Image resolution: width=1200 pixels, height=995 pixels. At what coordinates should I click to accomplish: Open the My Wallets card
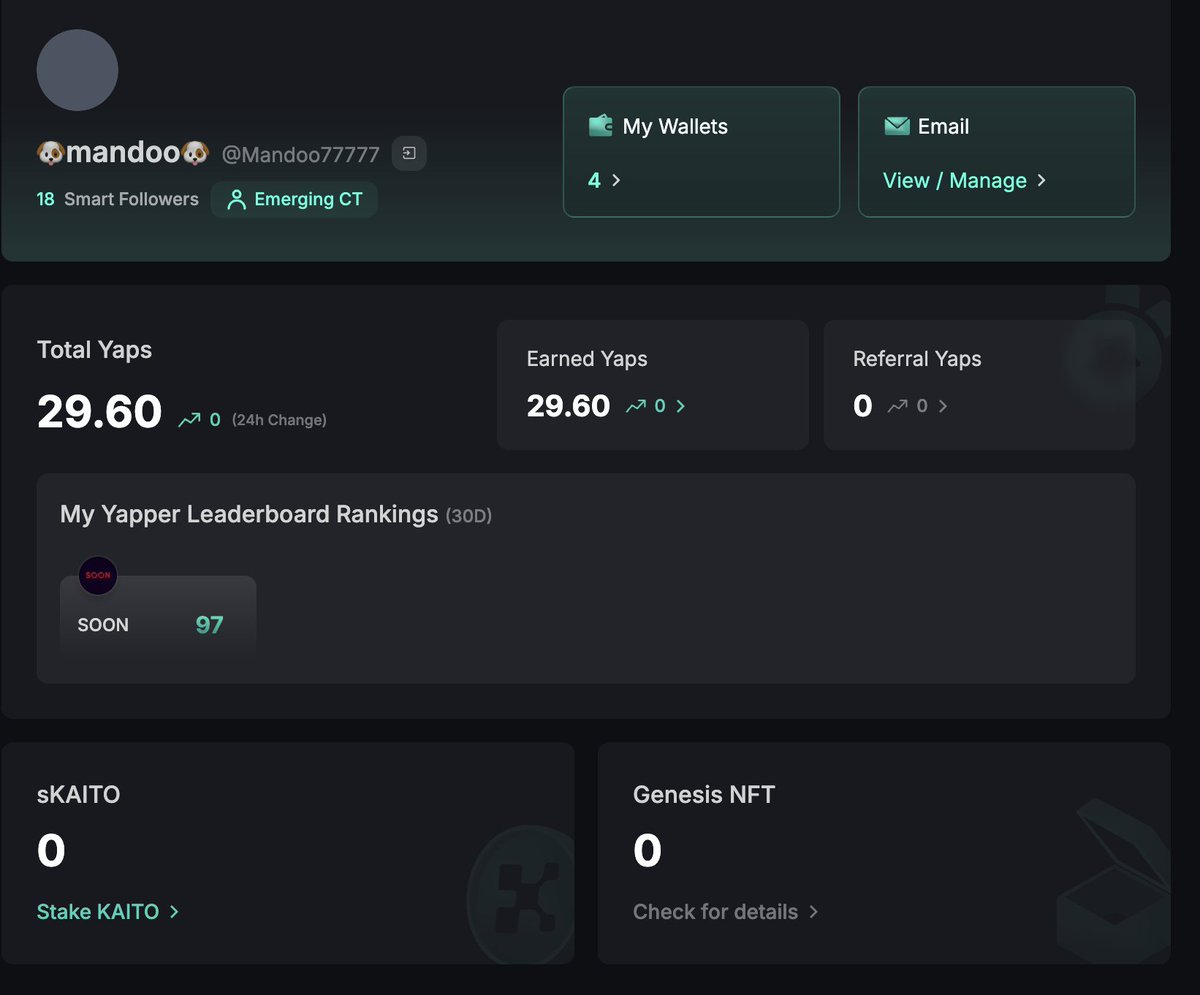(x=701, y=152)
